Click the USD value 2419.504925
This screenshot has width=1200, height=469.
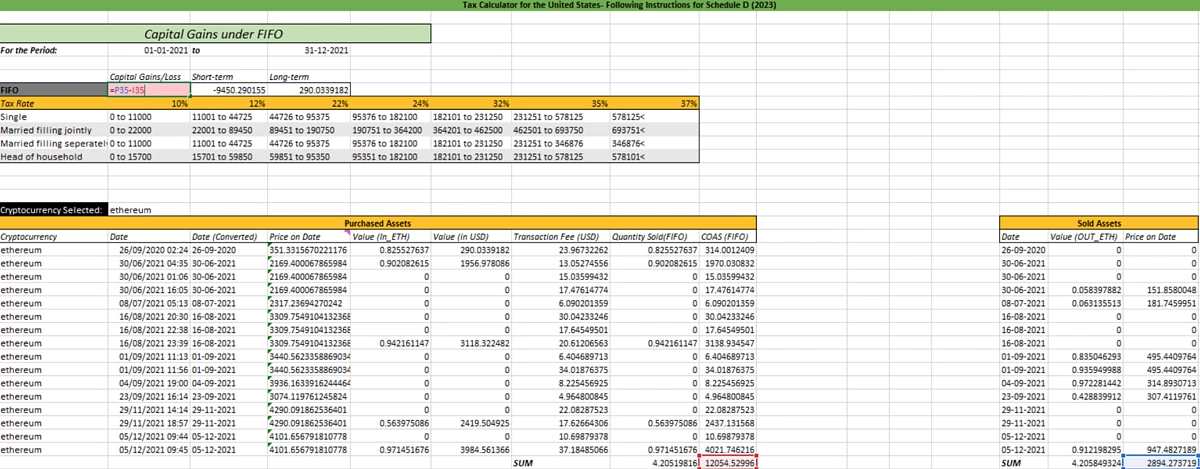[471, 422]
